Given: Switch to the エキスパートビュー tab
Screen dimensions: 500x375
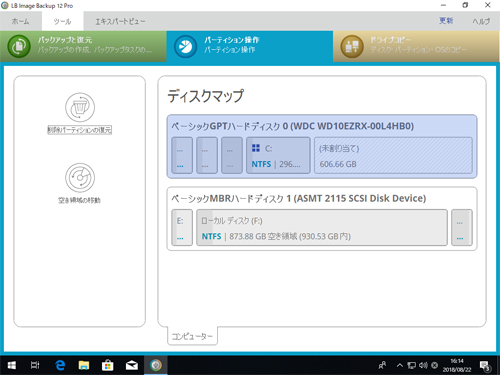Looking at the screenshot, I should pyautogui.click(x=120, y=21).
